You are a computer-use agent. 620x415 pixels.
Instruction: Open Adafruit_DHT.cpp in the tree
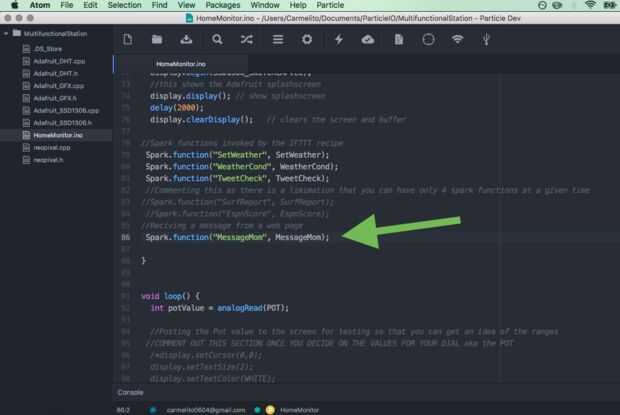59,61
